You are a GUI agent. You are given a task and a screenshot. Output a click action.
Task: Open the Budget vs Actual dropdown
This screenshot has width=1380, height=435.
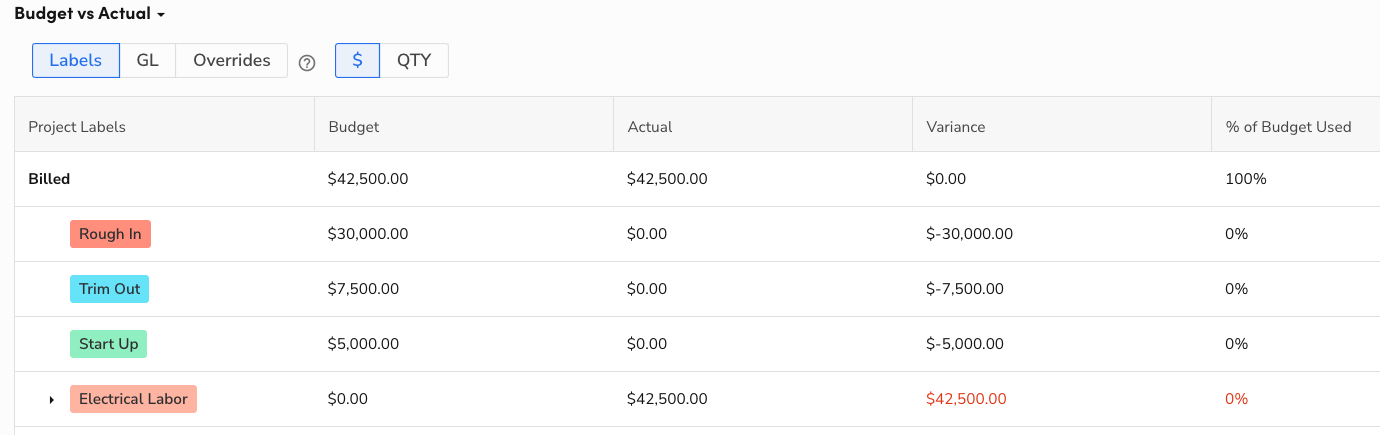click(89, 14)
